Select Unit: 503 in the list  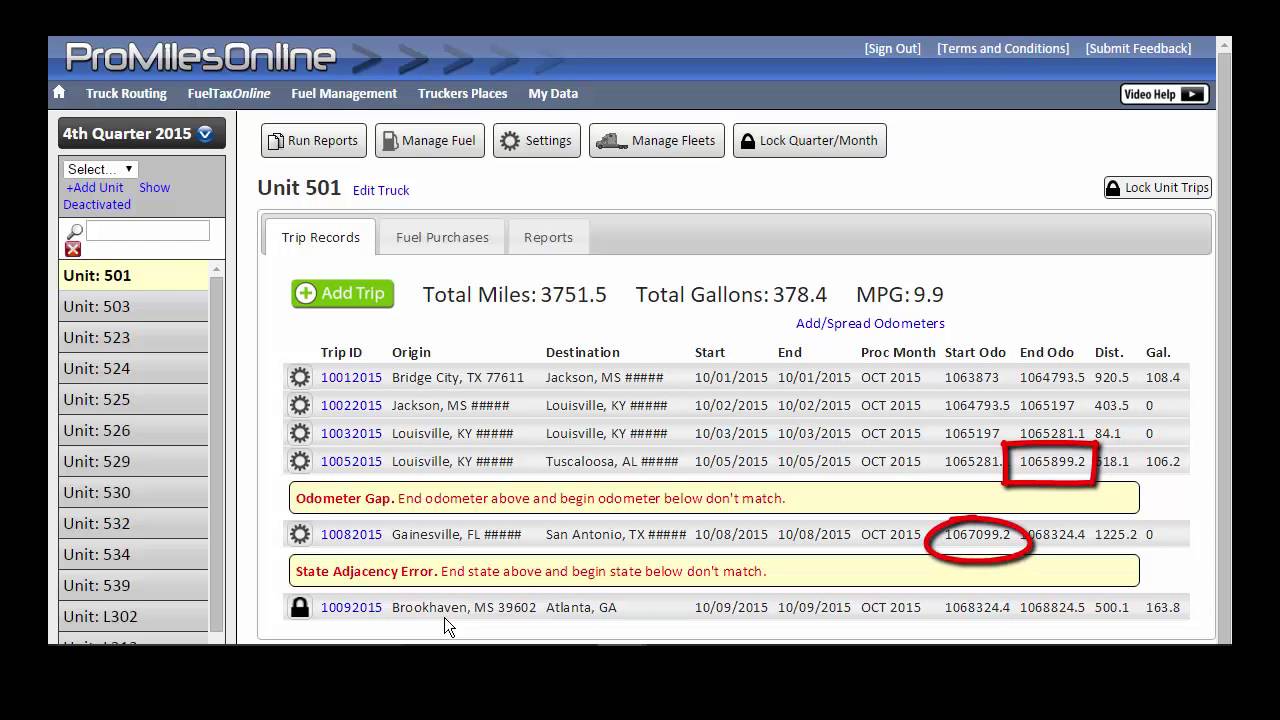click(x=133, y=306)
